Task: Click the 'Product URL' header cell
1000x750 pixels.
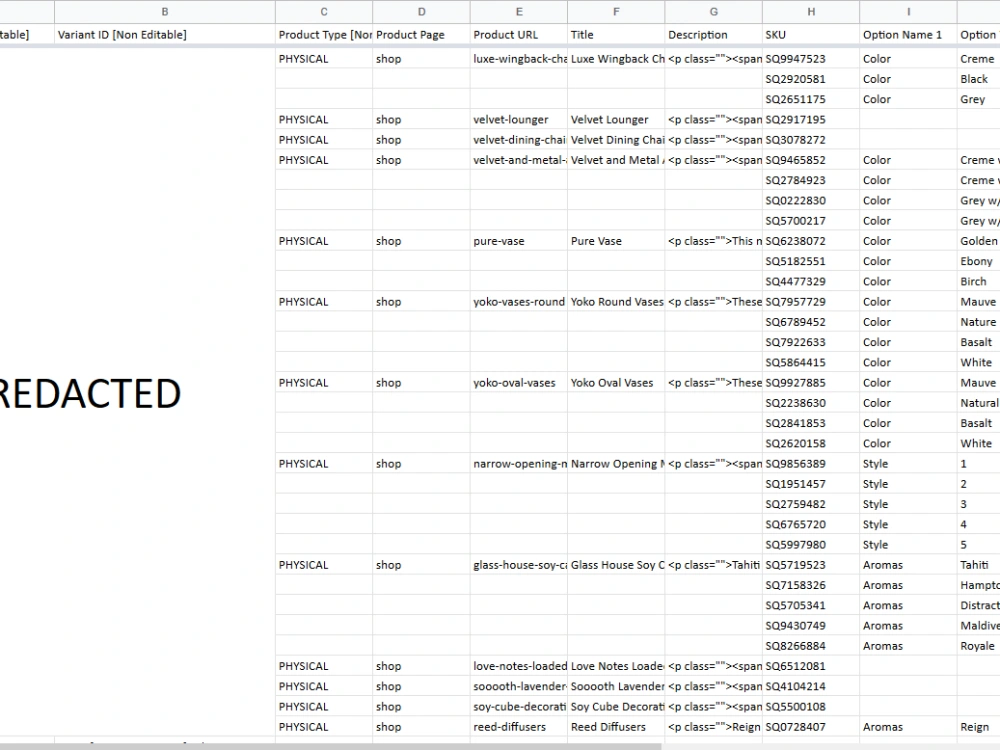Action: 519,35
